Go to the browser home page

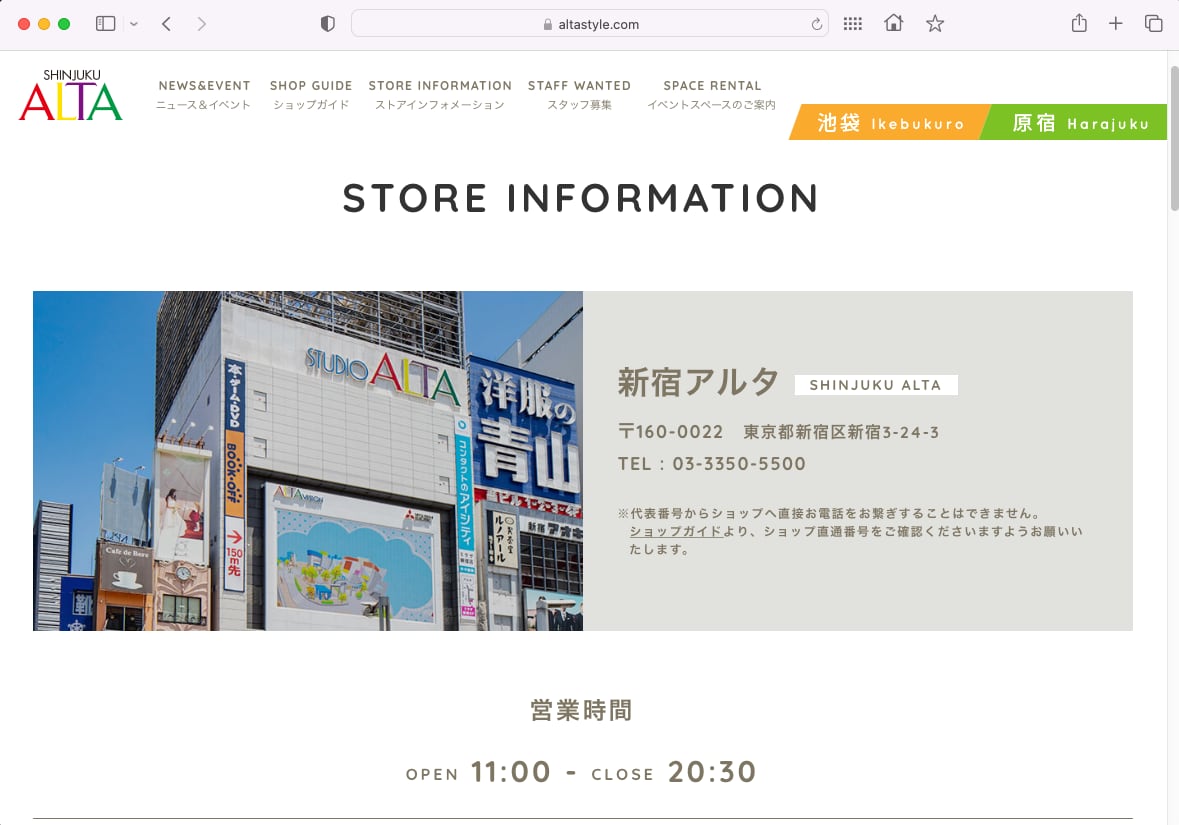pyautogui.click(x=893, y=24)
